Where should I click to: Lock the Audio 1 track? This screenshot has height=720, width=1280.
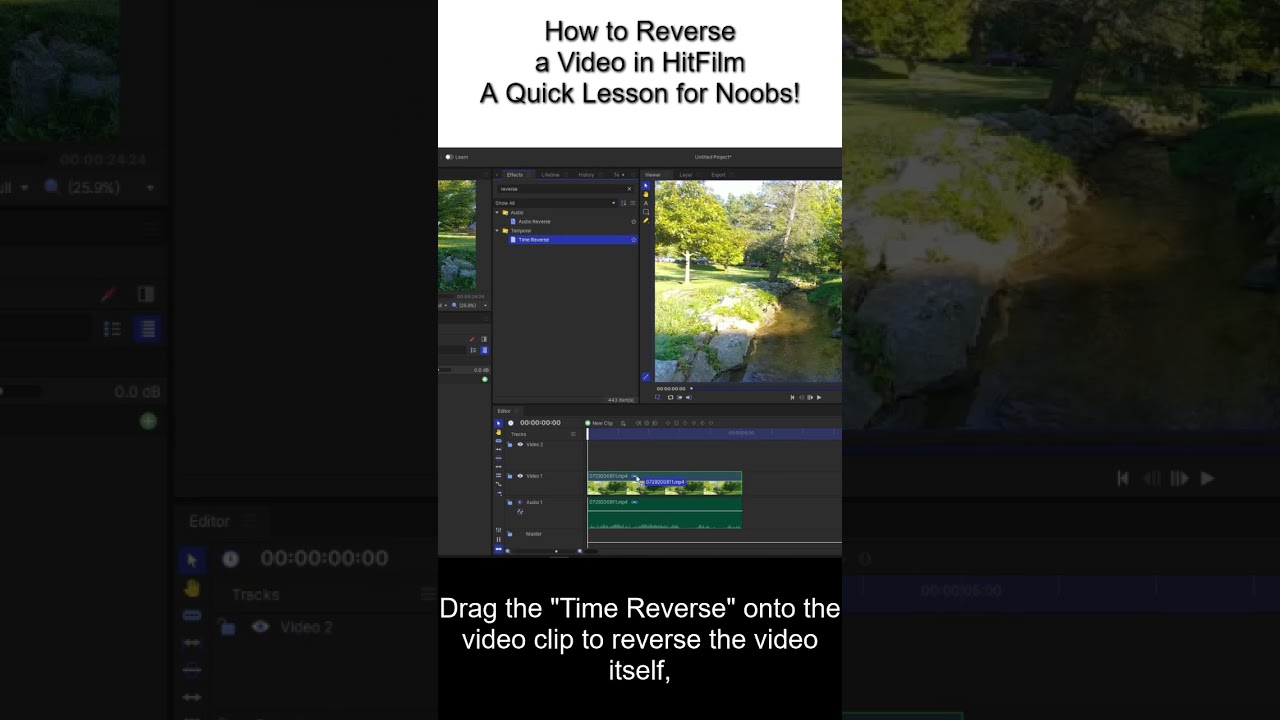point(510,502)
